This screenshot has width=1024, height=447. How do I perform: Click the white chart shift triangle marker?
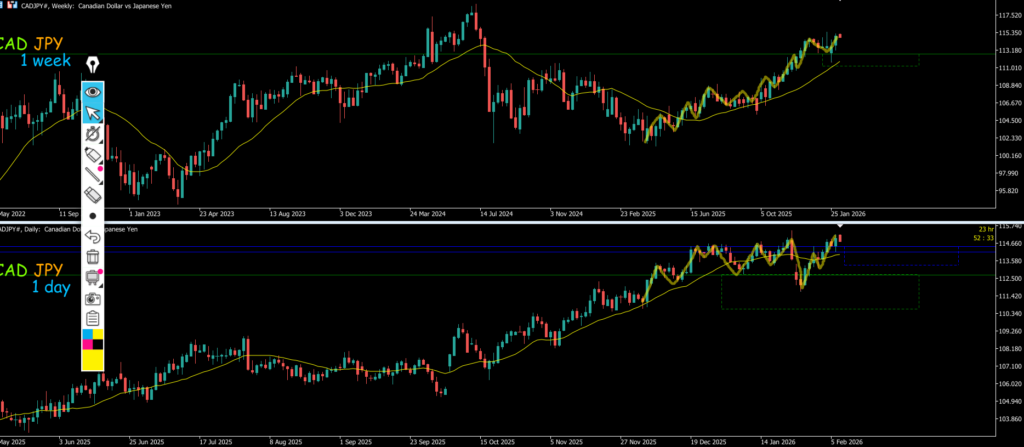(838, 227)
